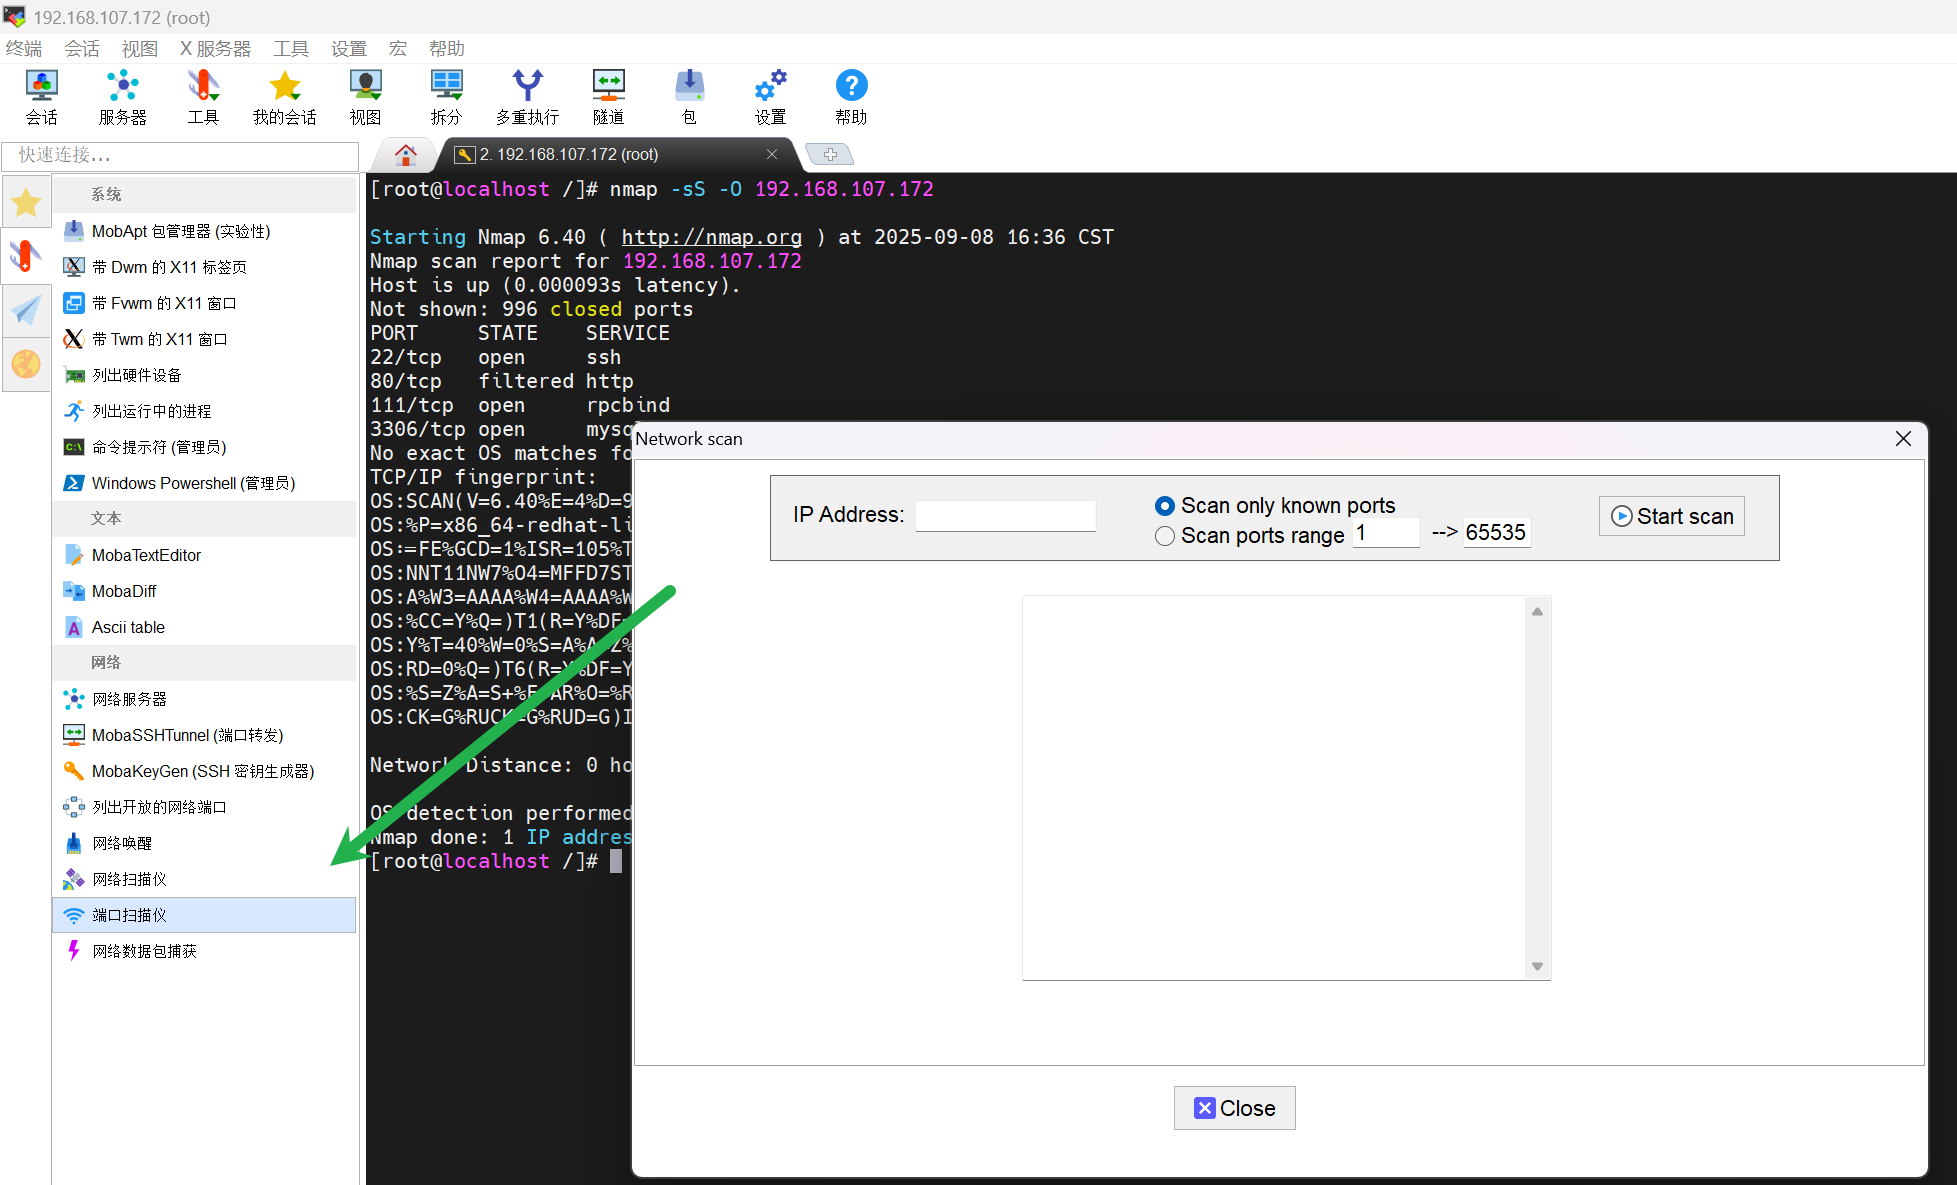Open 网络服务器 tool

205,699
